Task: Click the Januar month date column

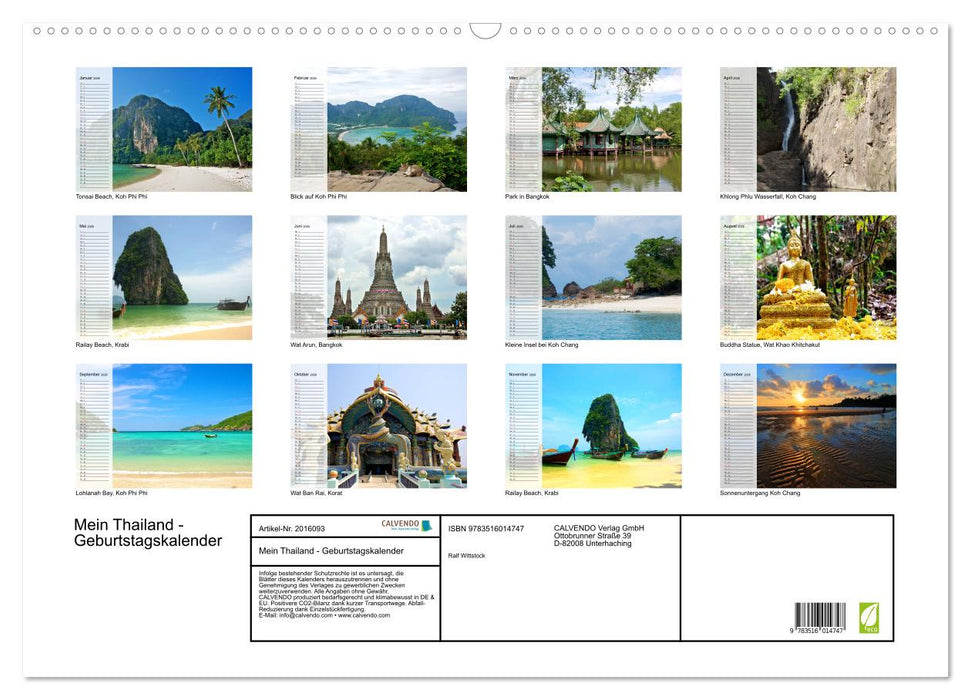Action: click(94, 129)
